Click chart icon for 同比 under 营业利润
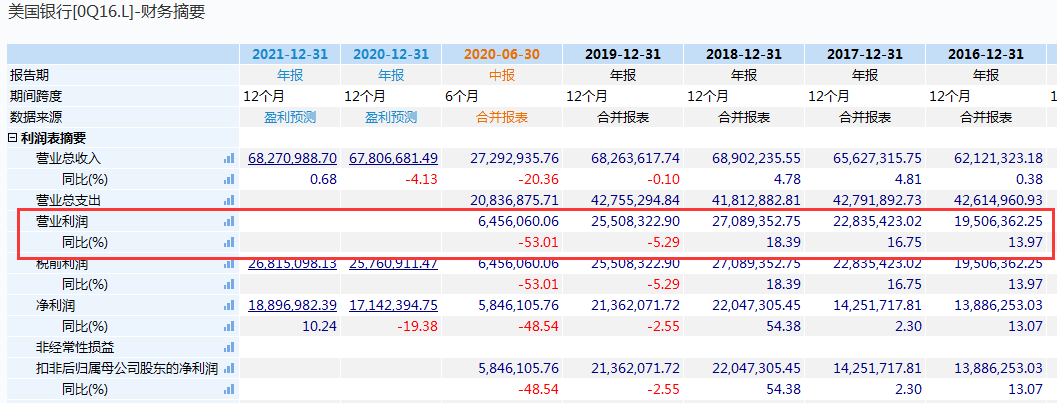 229,242
